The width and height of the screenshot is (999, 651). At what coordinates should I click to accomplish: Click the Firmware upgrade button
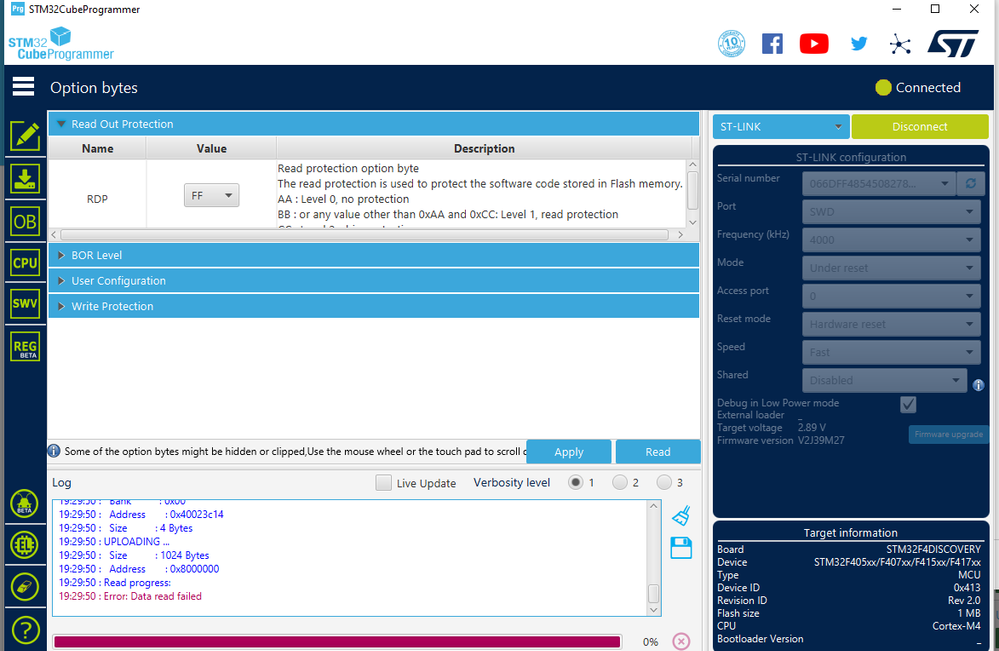[949, 434]
